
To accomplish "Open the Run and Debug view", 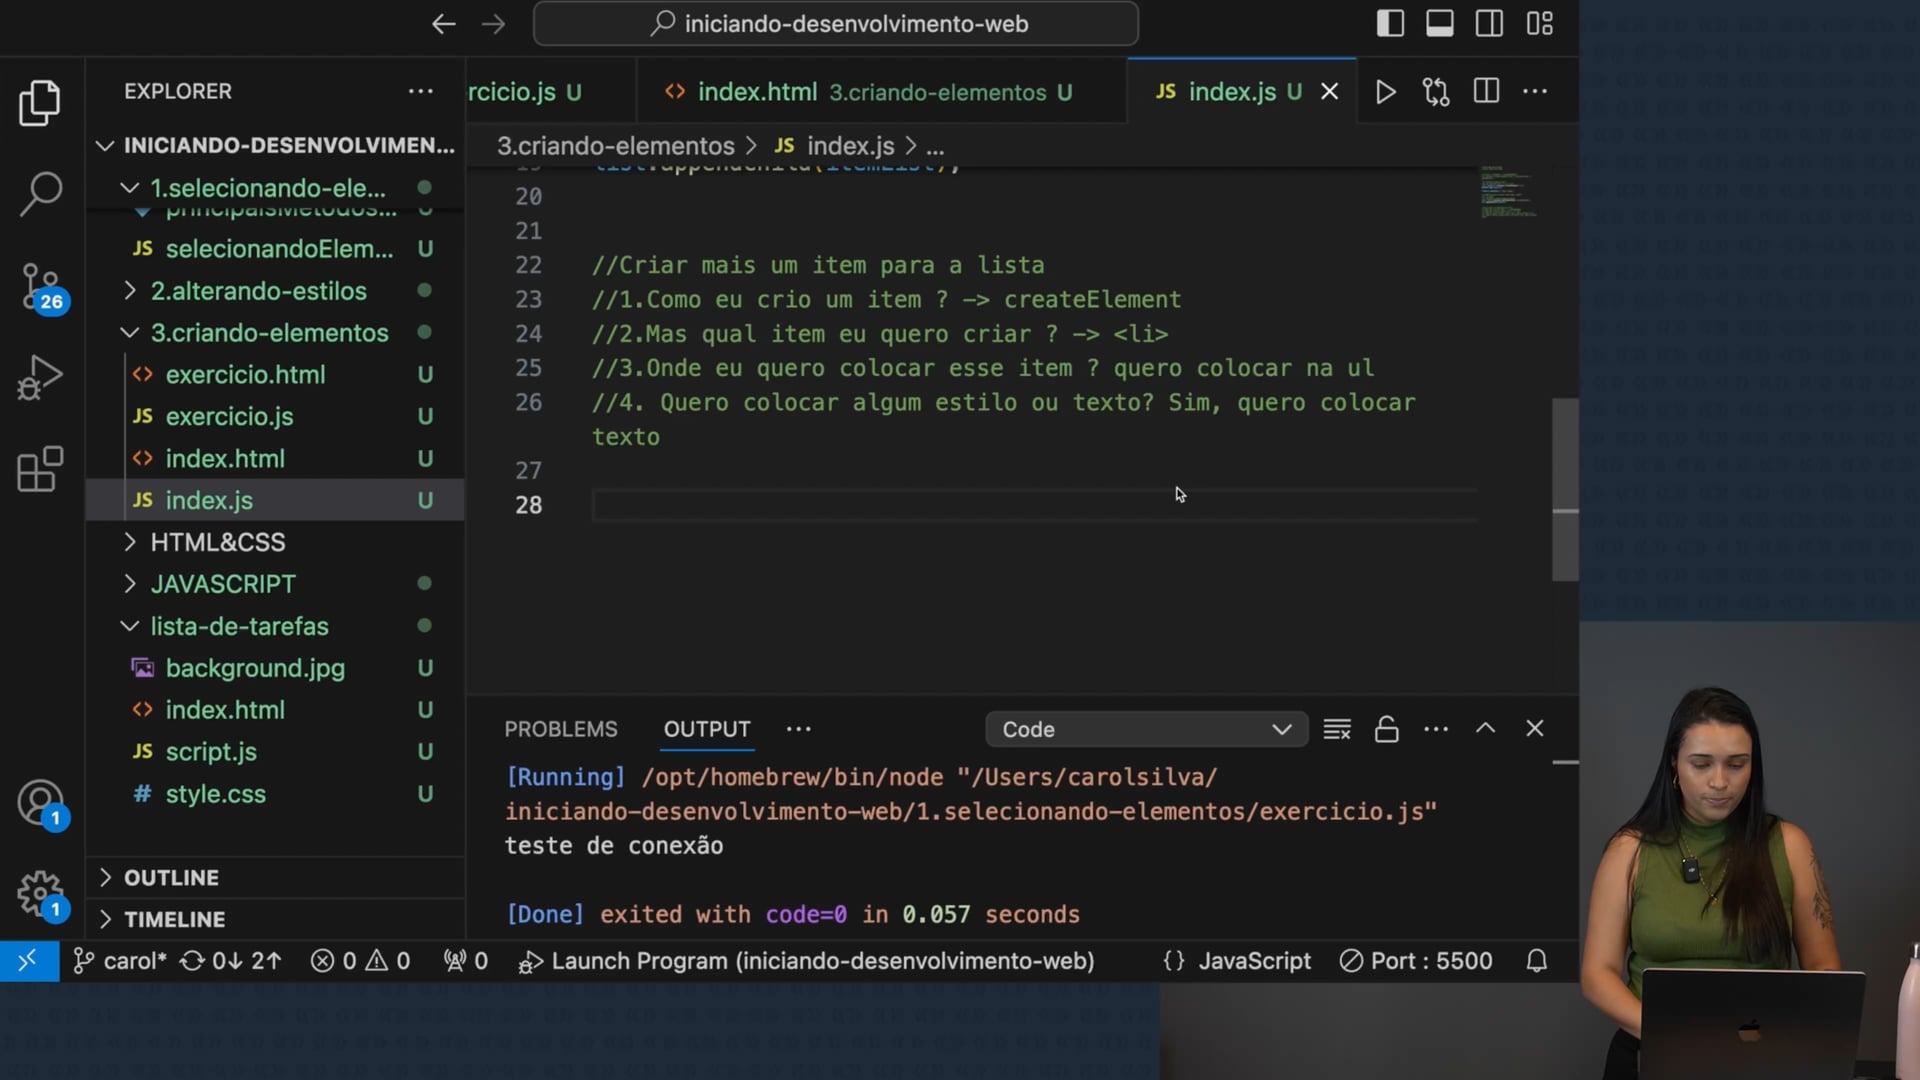I will point(40,378).
